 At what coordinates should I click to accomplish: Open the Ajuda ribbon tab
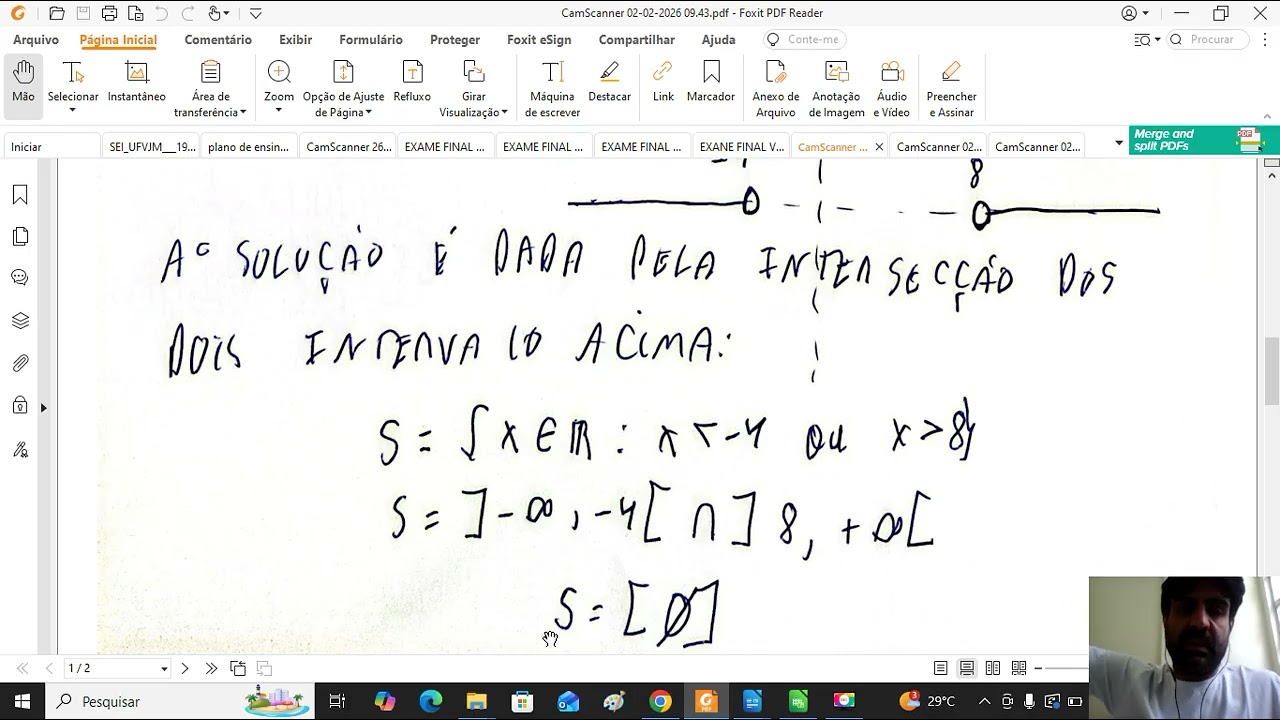pyautogui.click(x=718, y=40)
